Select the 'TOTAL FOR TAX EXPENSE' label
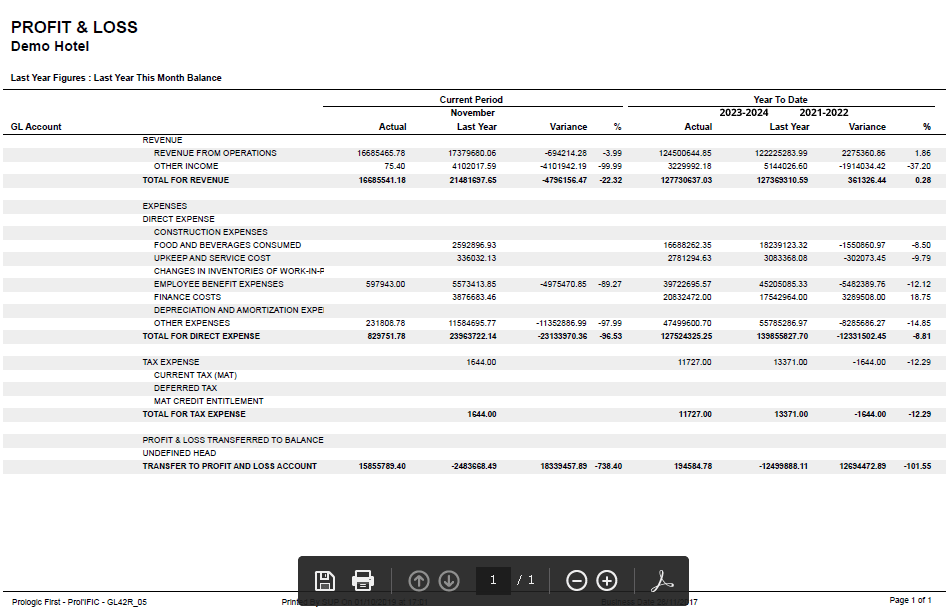 (x=194, y=414)
